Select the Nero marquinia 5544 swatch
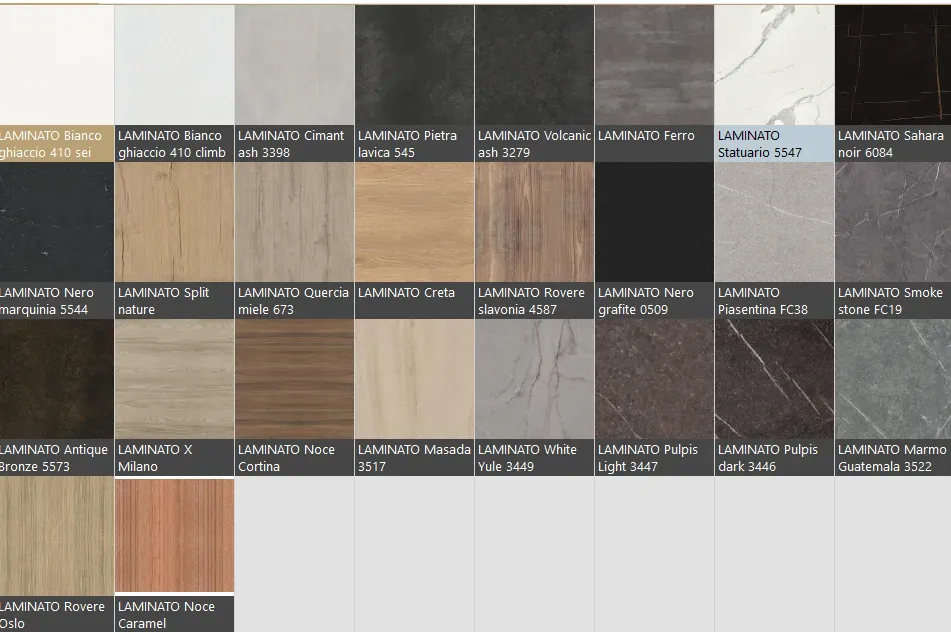Image resolution: width=951 pixels, height=633 pixels. (x=56, y=222)
